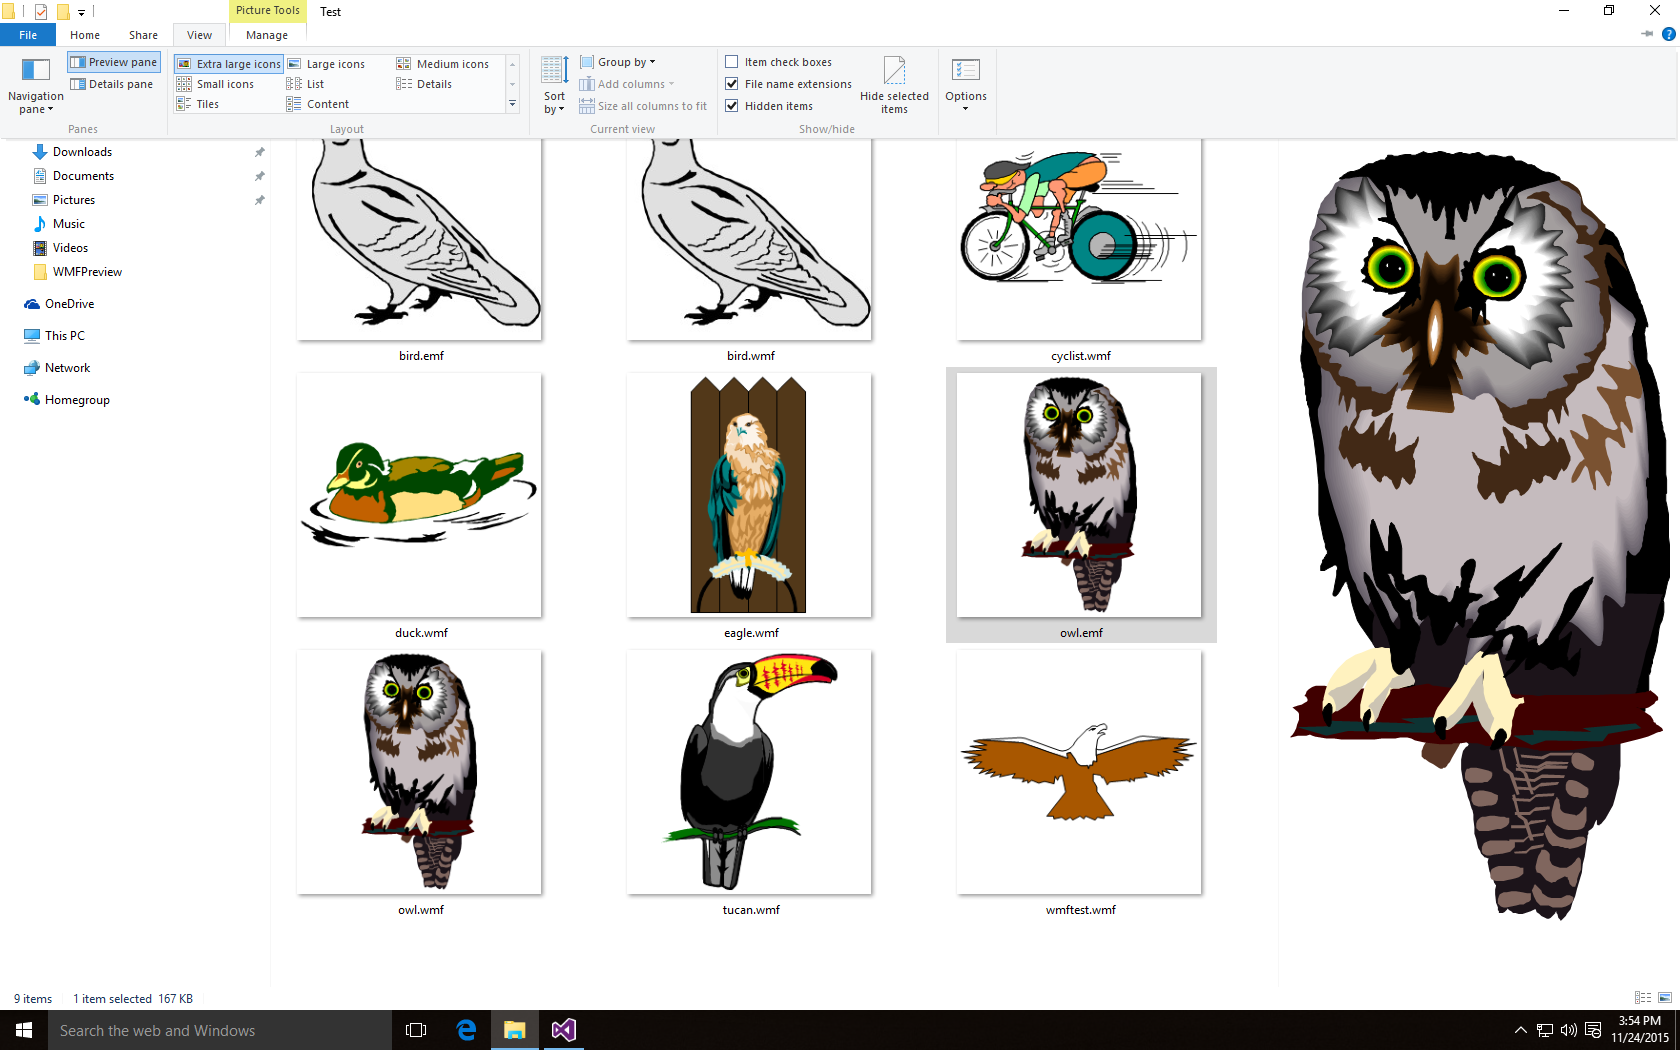Click the owl.emf file name
Image resolution: width=1680 pixels, height=1050 pixels.
coord(1081,633)
